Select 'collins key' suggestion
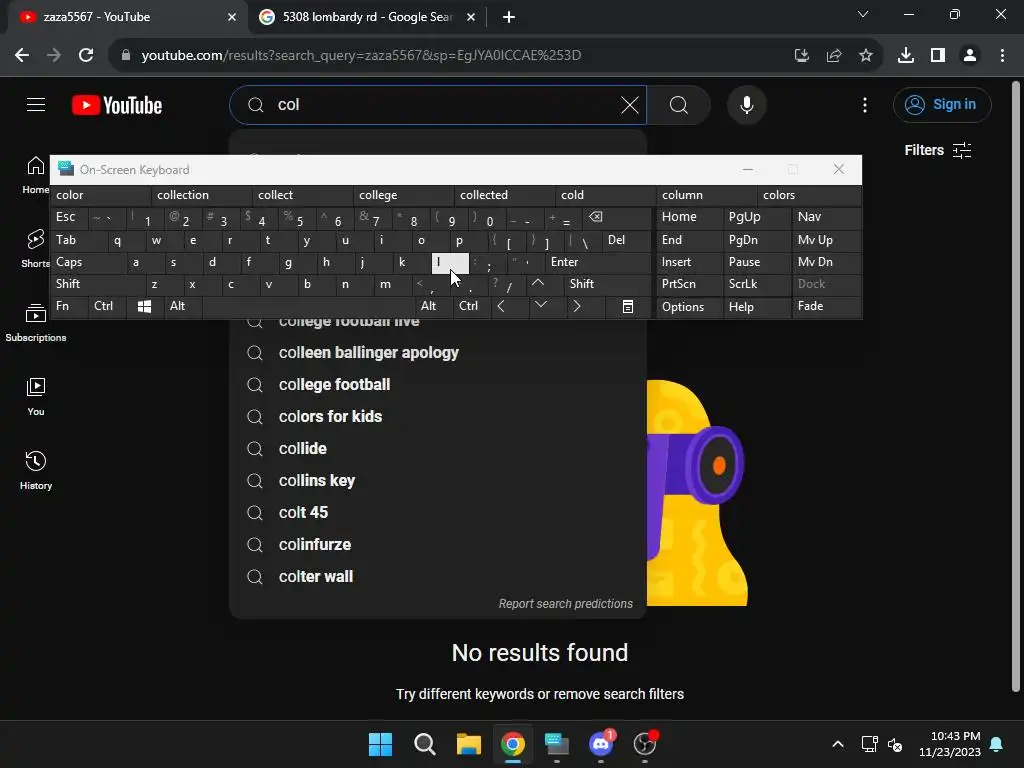 [x=438, y=481]
